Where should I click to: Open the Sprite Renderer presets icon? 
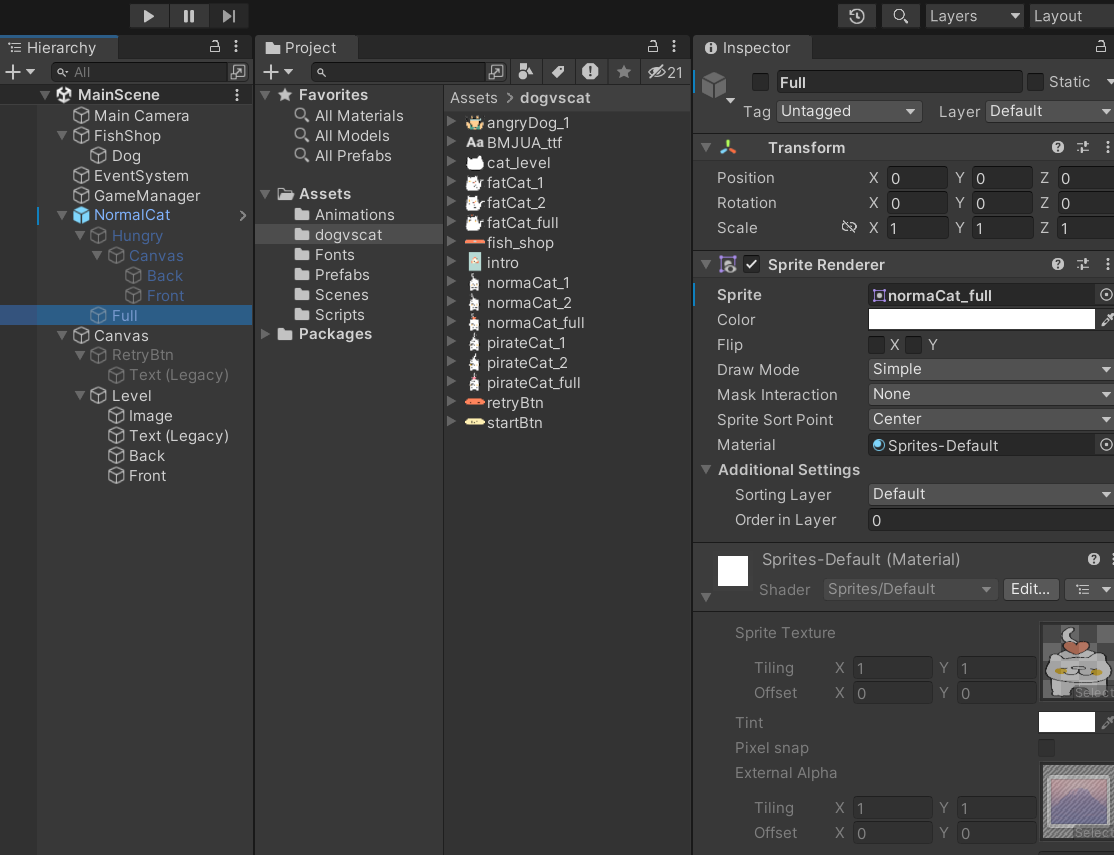tap(1083, 264)
